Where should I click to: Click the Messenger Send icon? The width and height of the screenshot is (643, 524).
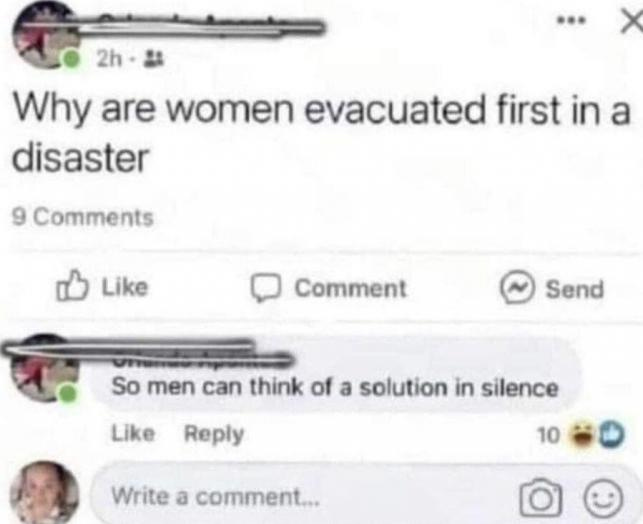click(518, 287)
